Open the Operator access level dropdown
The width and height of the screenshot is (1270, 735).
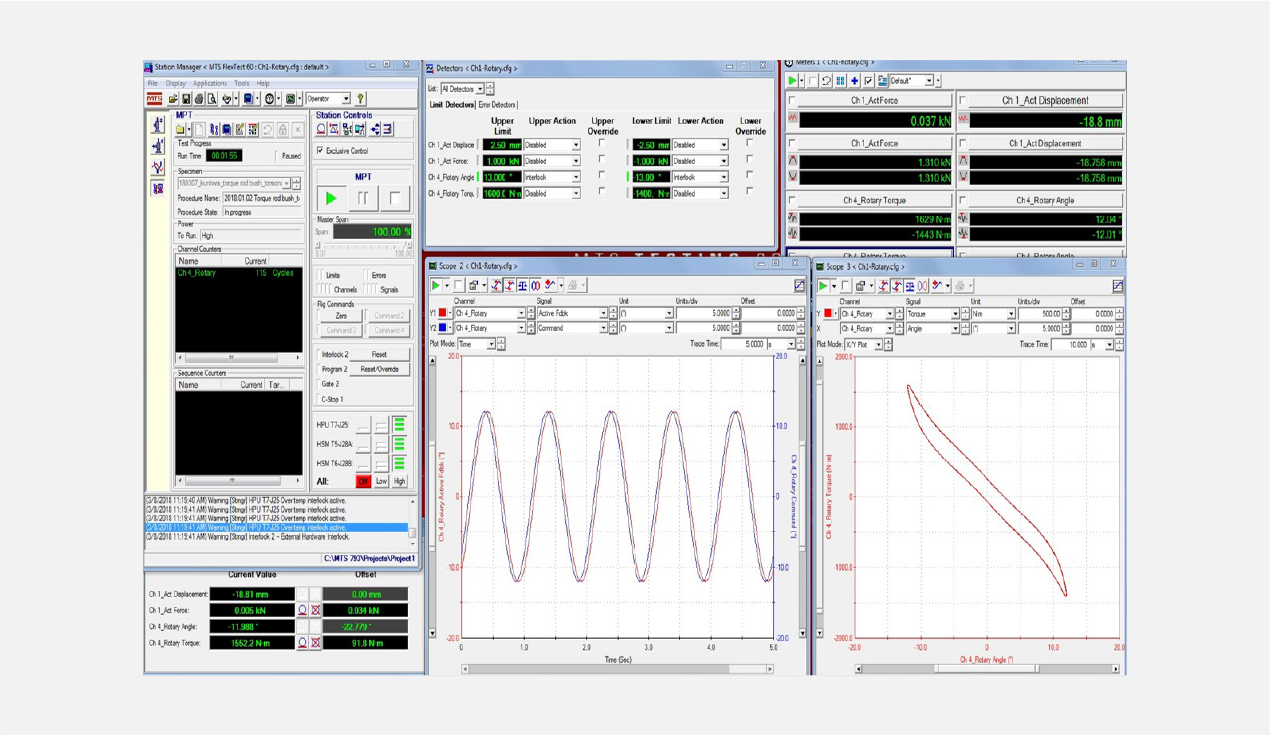tap(345, 99)
